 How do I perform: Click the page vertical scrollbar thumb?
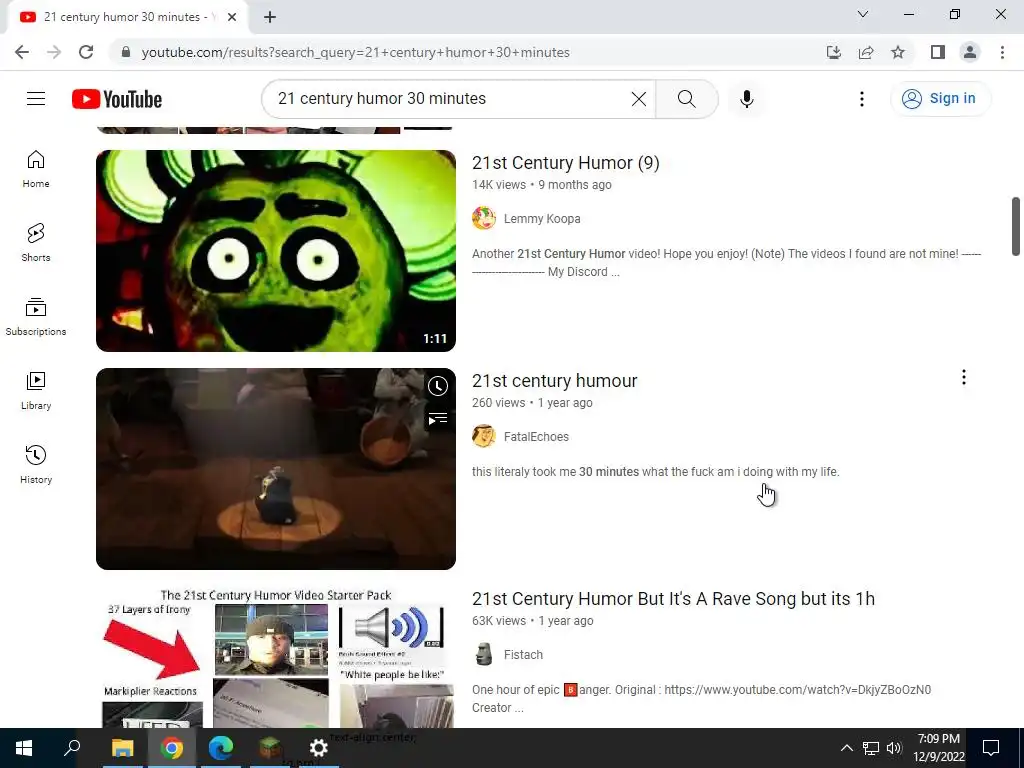(1016, 226)
